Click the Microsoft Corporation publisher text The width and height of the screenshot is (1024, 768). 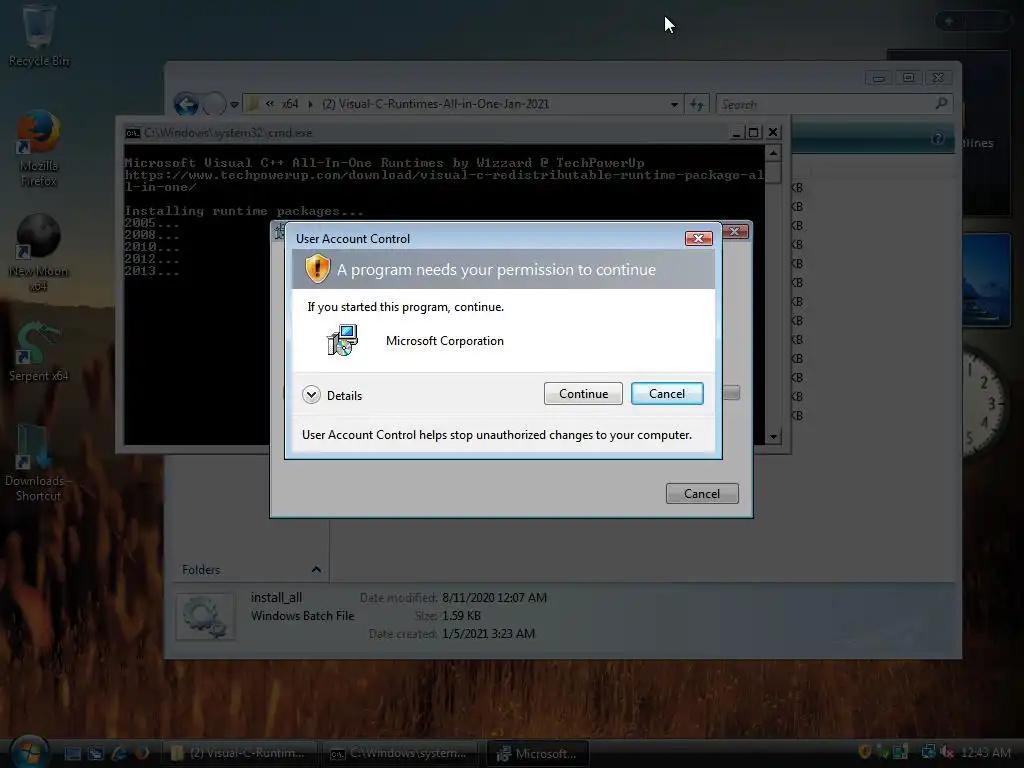tap(445, 341)
